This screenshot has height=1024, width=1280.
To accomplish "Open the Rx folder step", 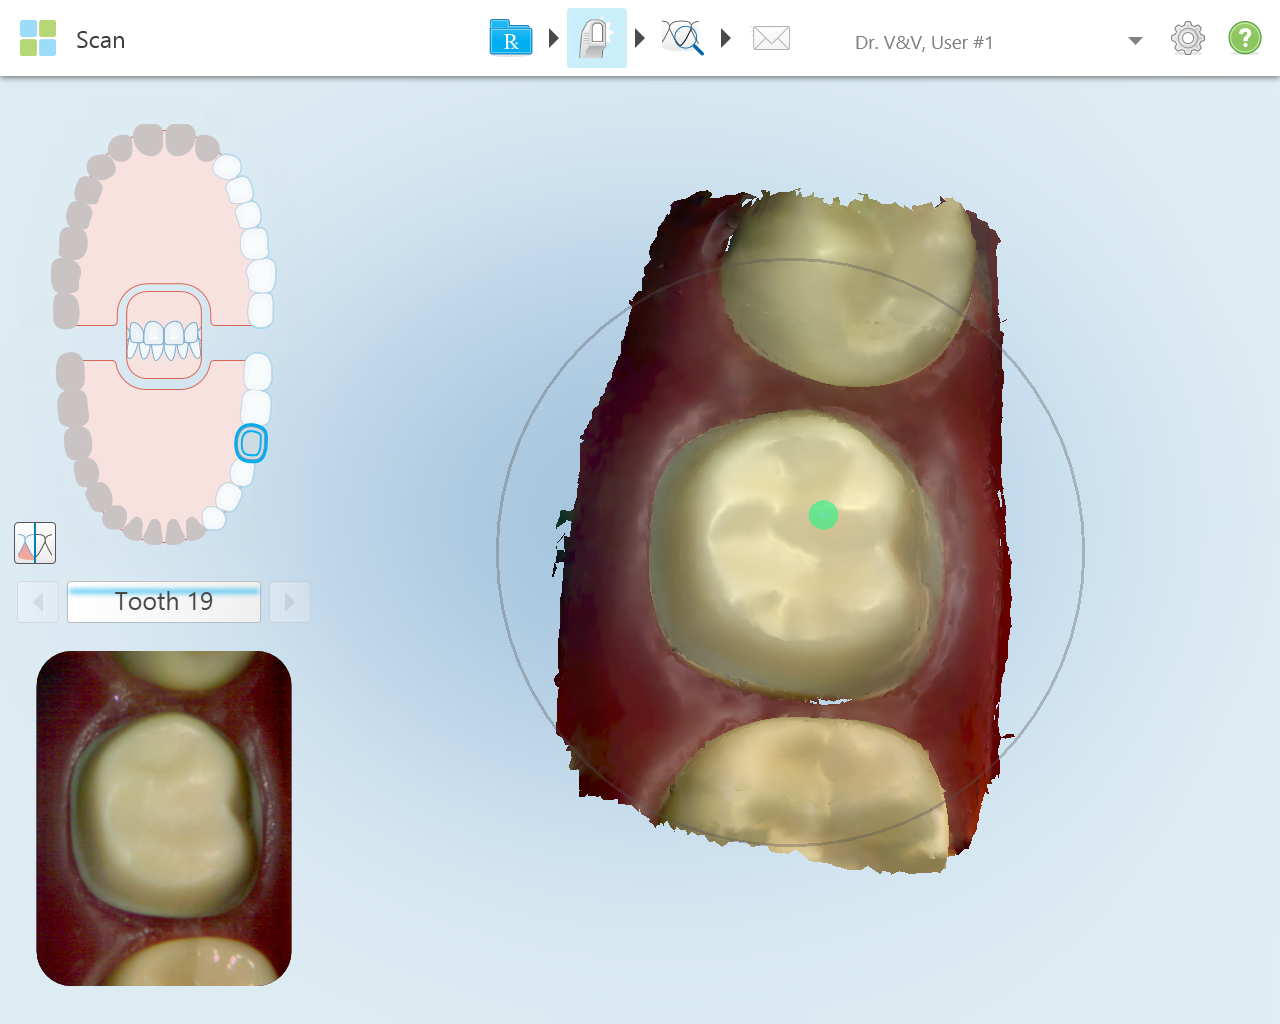I will pos(511,39).
